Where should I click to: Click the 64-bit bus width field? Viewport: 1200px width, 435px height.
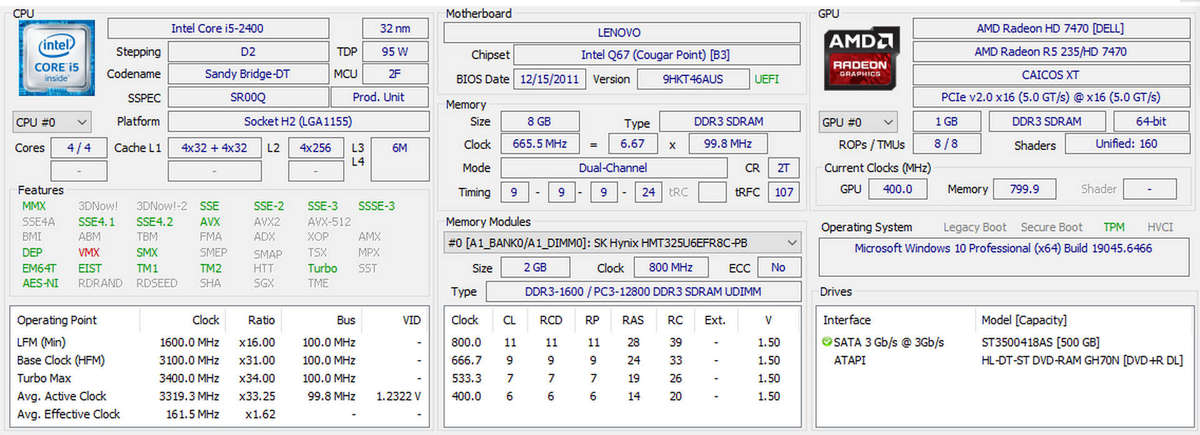pos(1151,121)
